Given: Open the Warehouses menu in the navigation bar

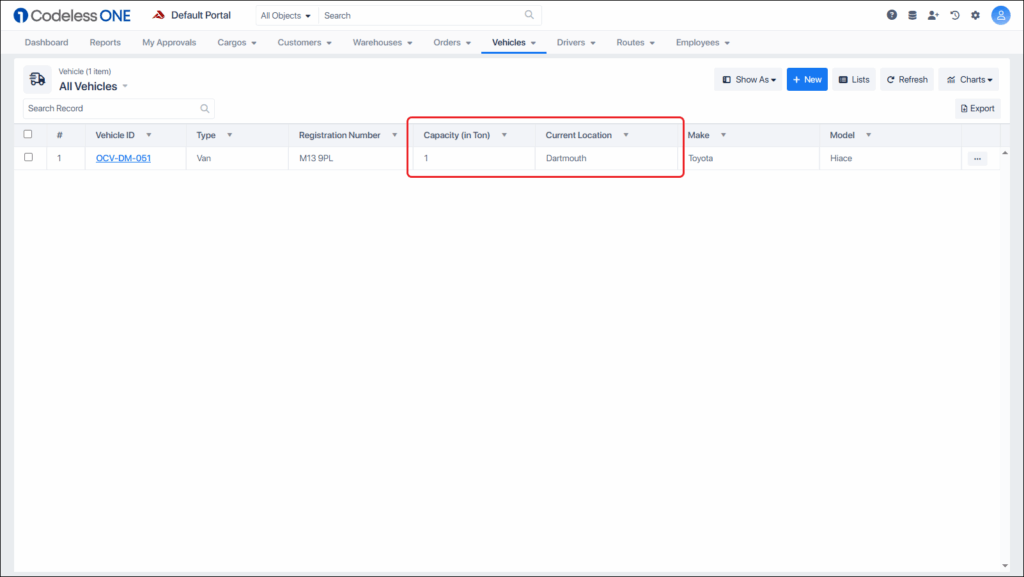Looking at the screenshot, I should (381, 42).
